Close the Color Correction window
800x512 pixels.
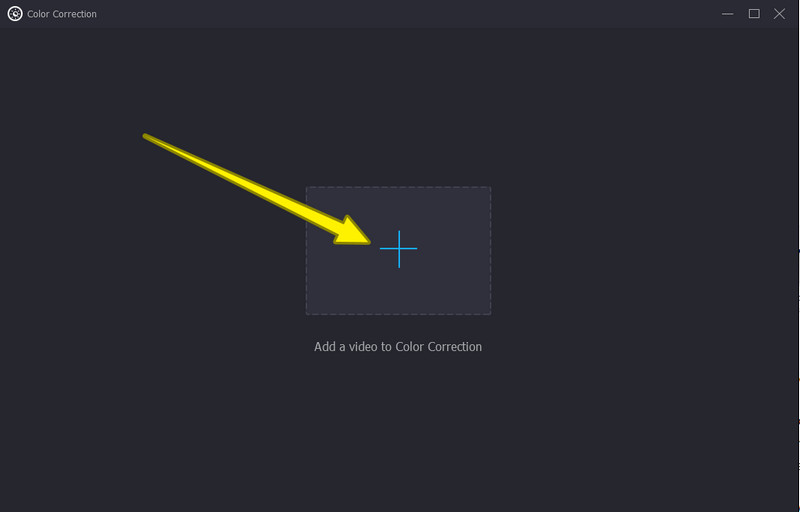[x=779, y=14]
